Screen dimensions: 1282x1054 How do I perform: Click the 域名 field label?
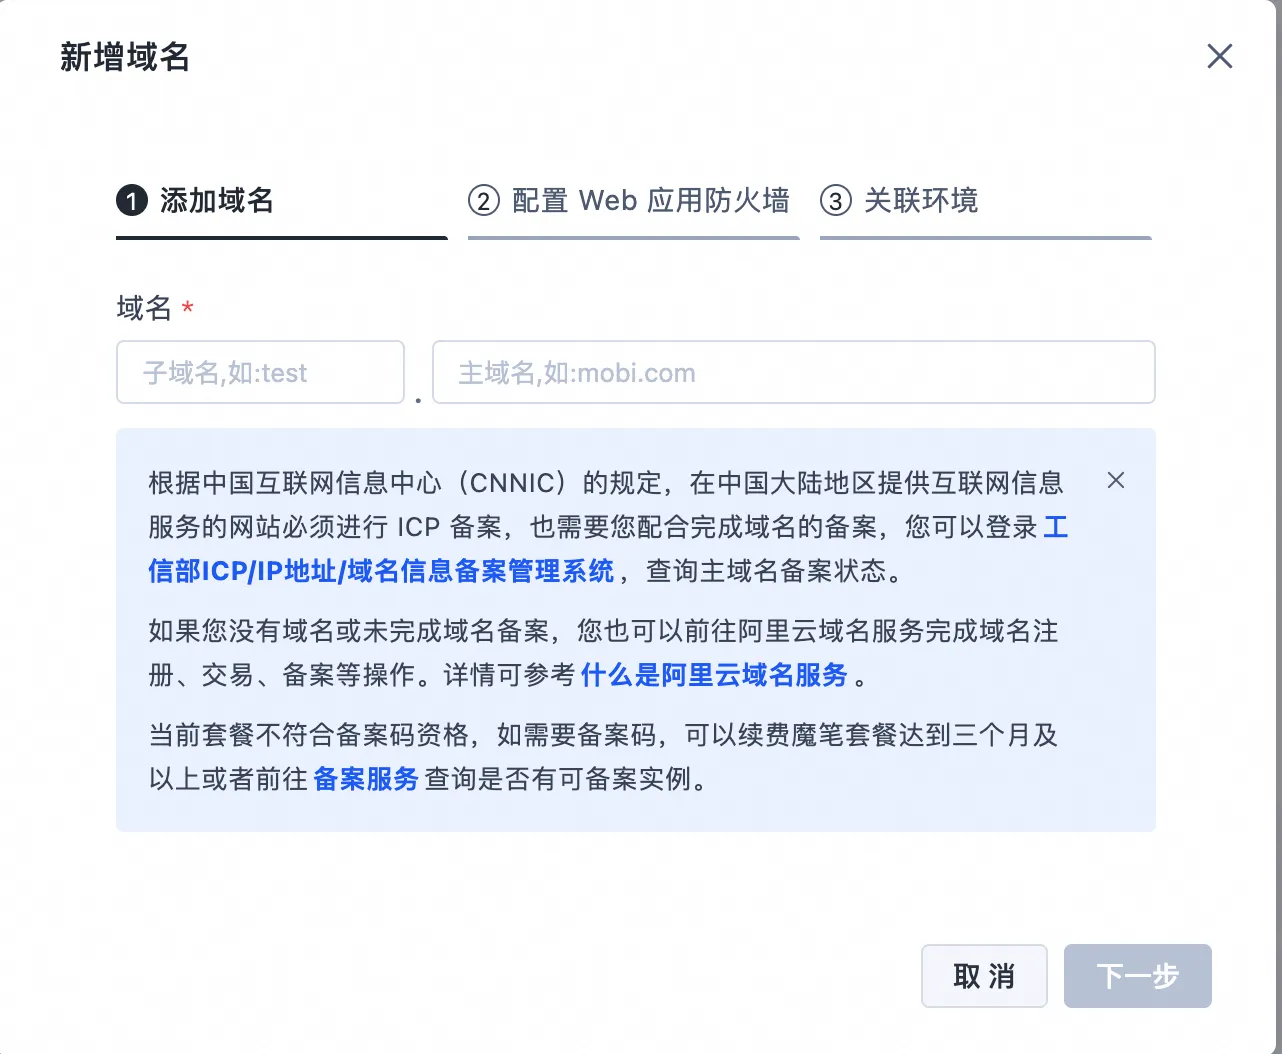coord(145,308)
